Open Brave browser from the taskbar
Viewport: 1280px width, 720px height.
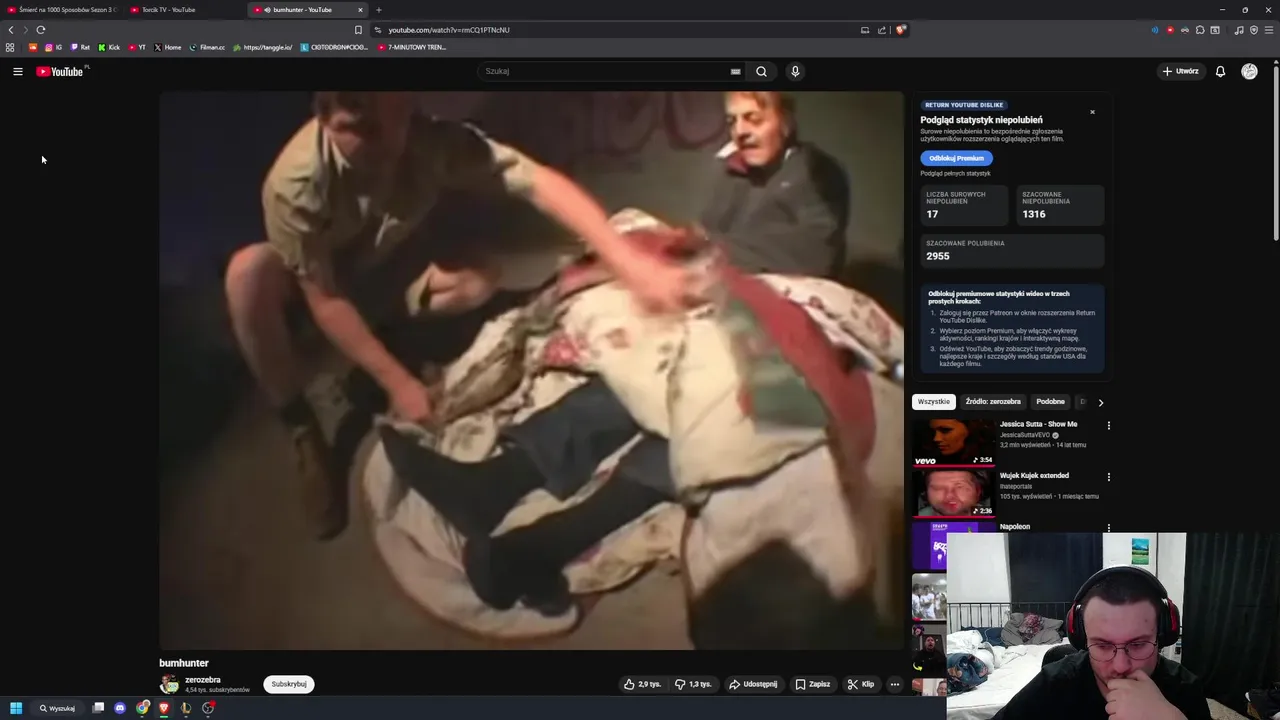(164, 708)
